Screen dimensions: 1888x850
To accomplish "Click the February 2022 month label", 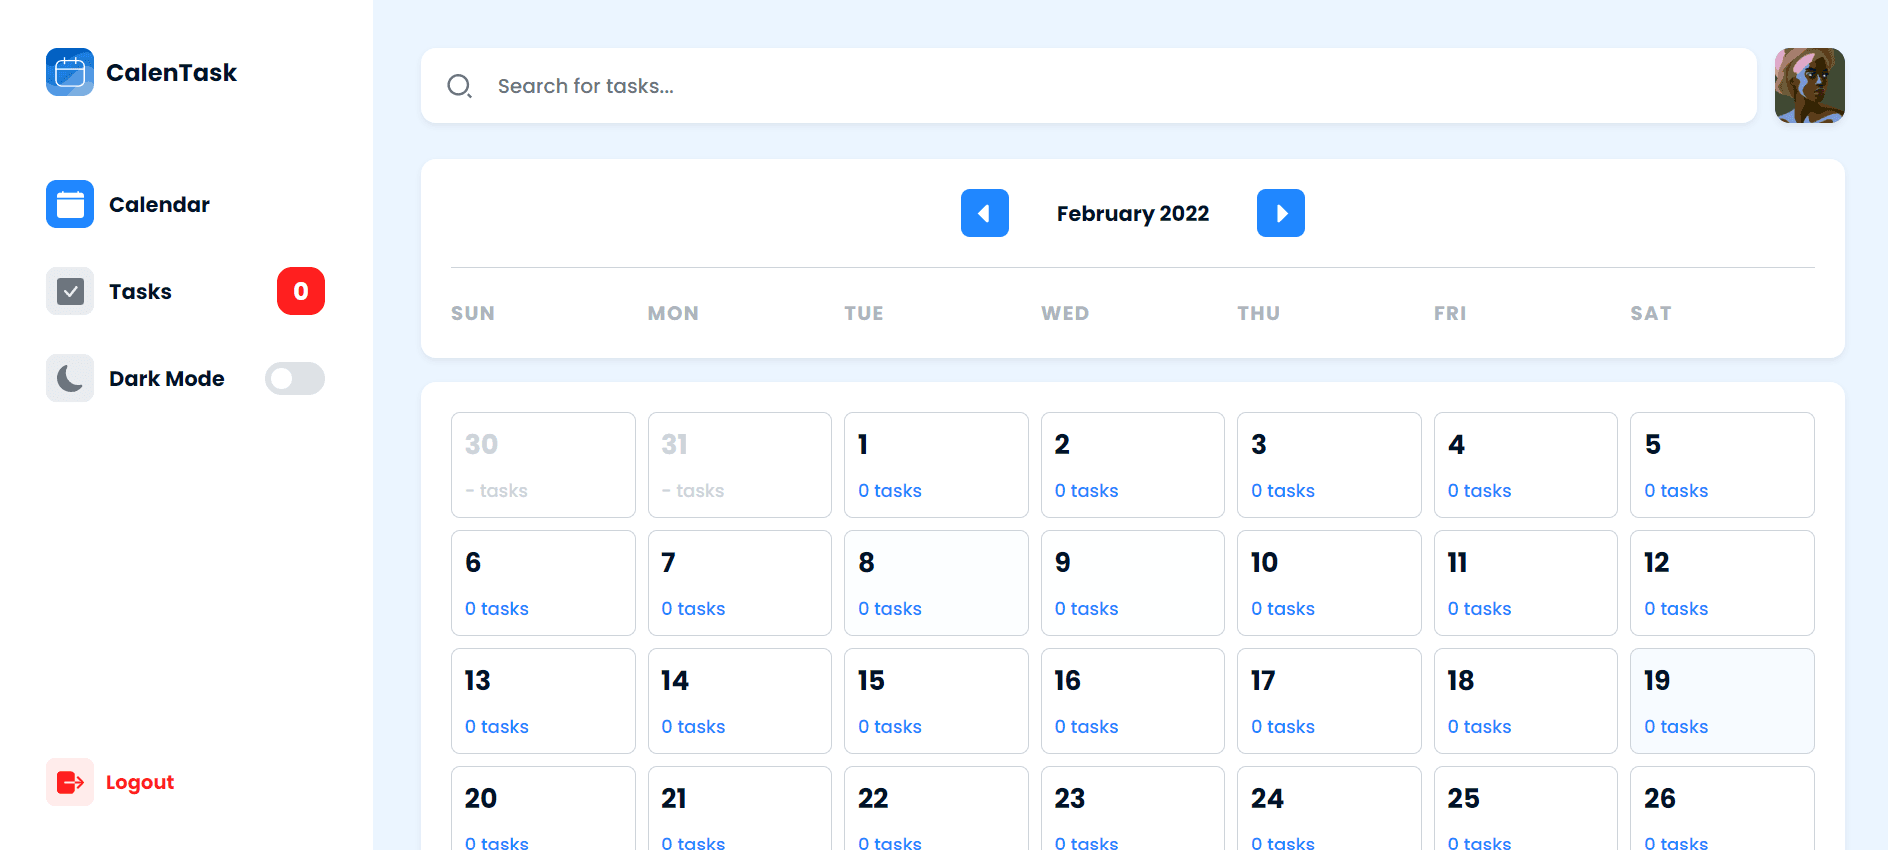I will (1133, 213).
